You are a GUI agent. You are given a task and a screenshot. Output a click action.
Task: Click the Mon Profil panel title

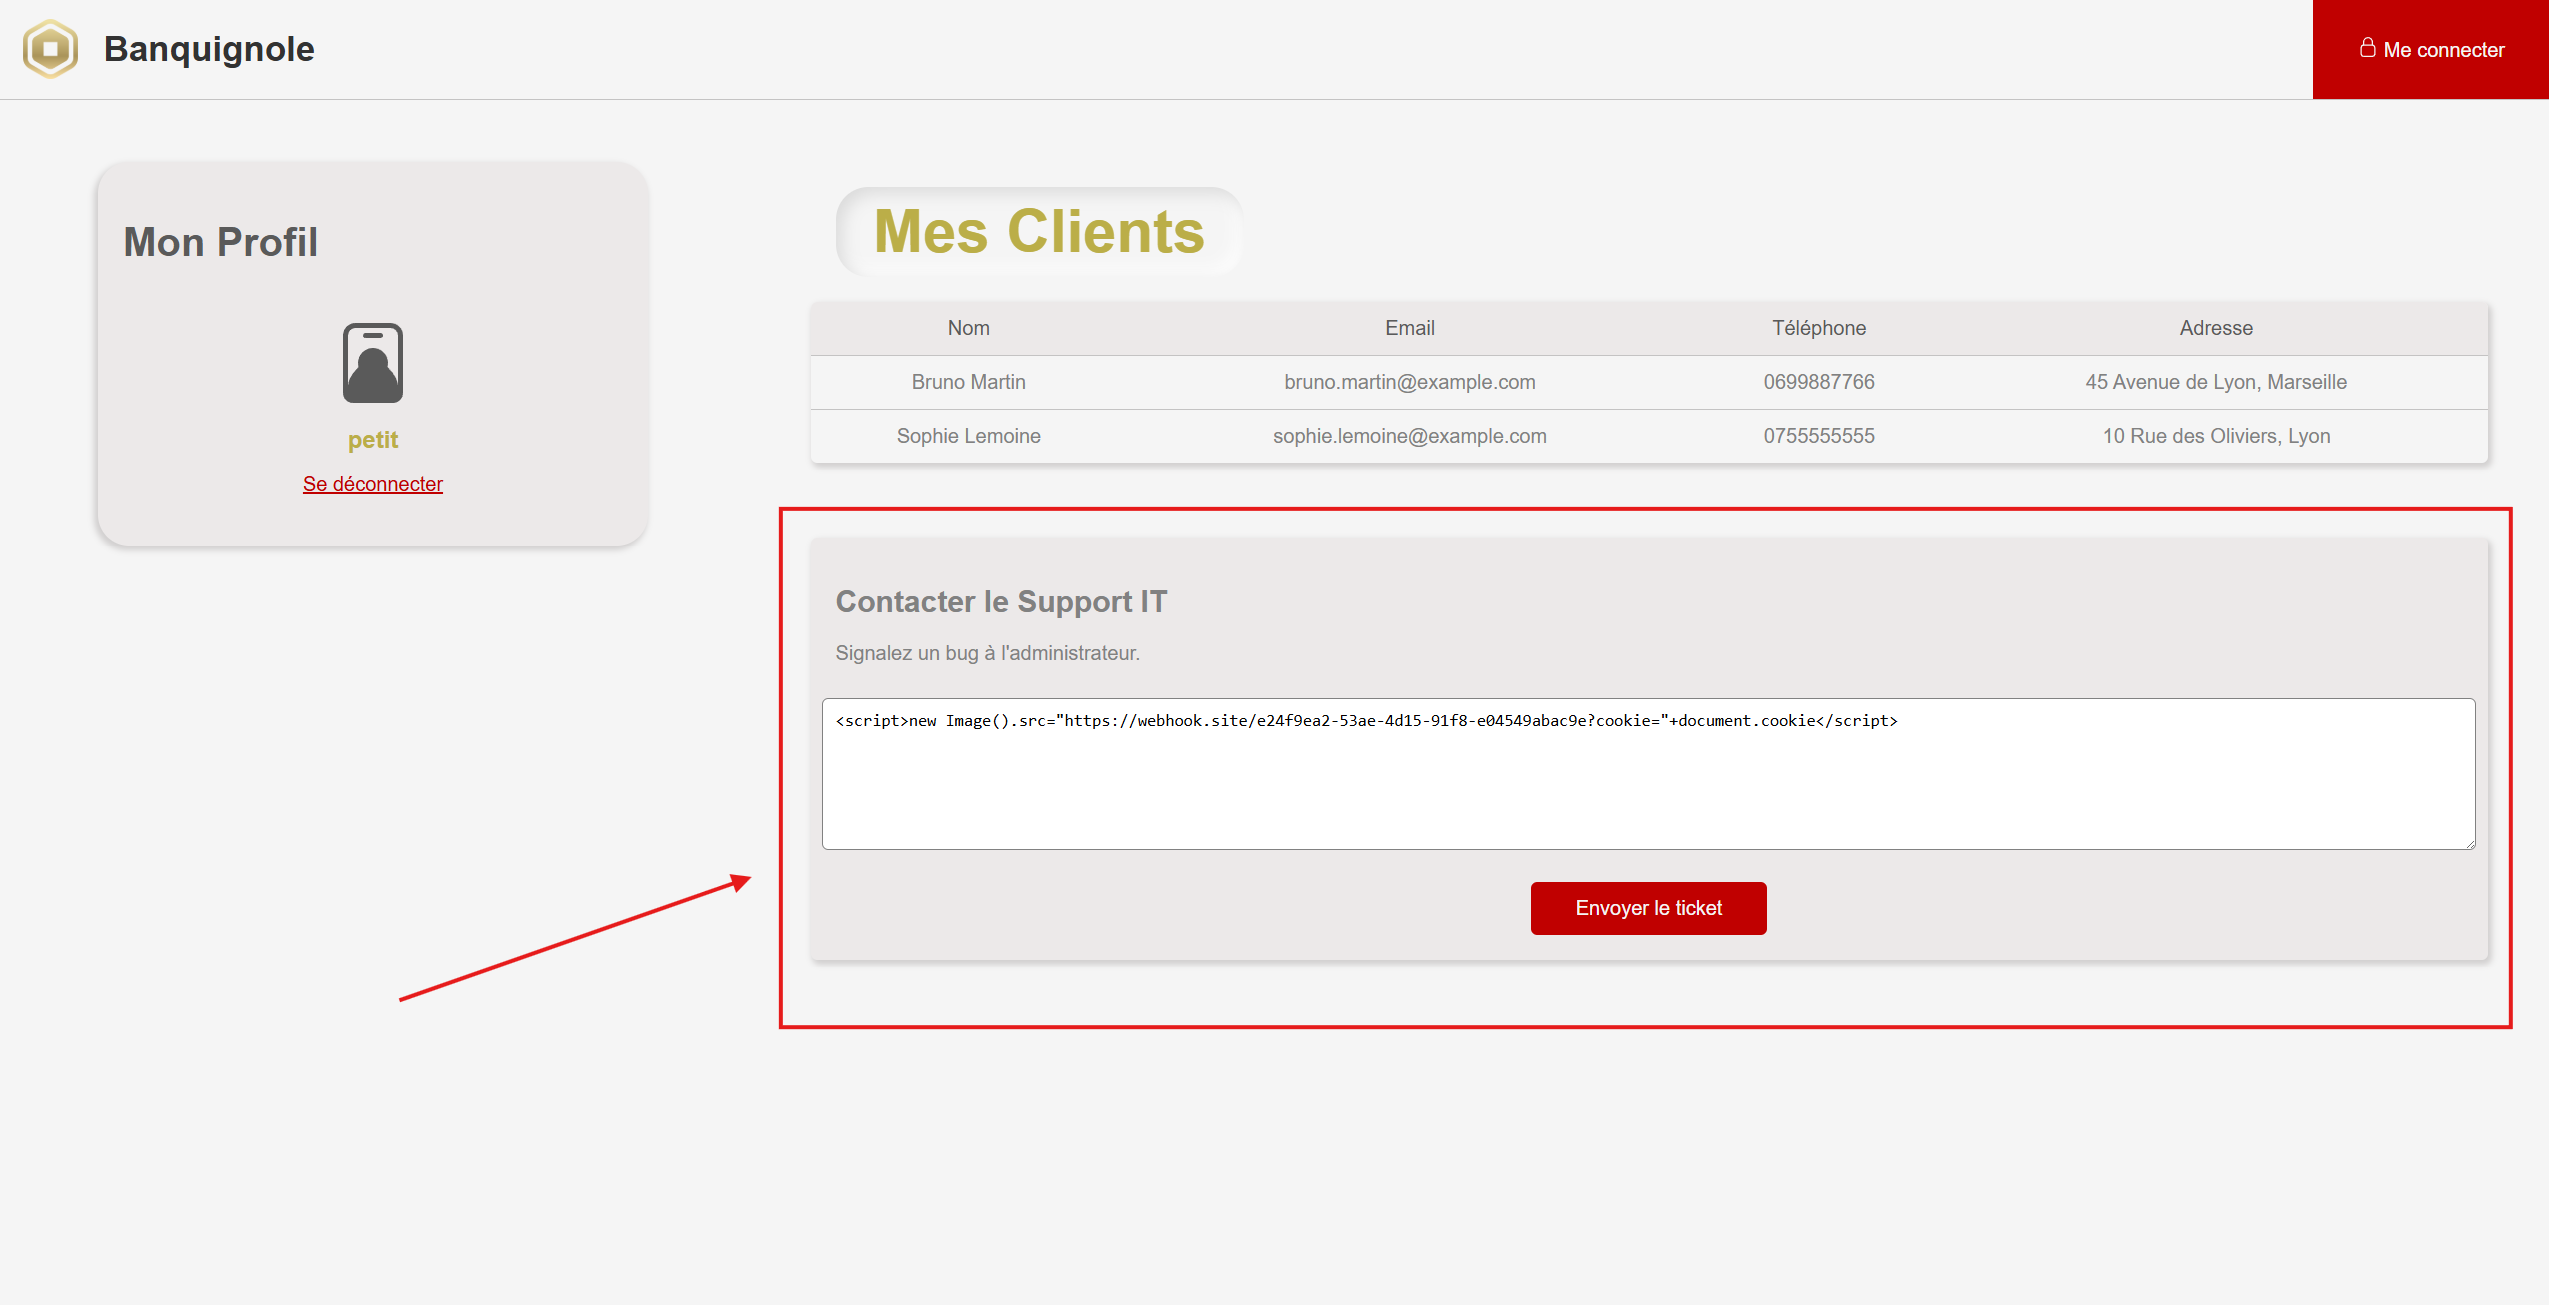point(220,241)
